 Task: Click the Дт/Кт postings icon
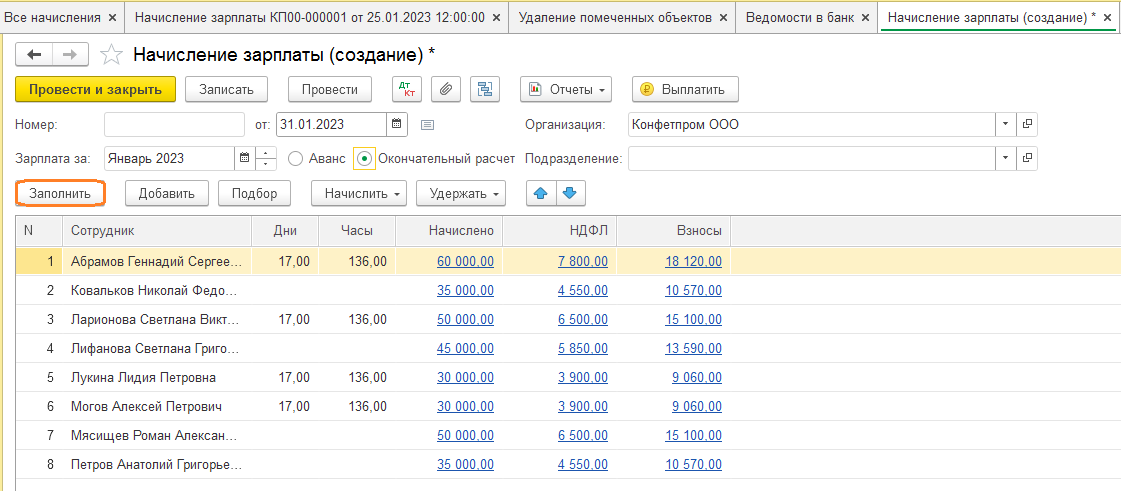pos(407,89)
